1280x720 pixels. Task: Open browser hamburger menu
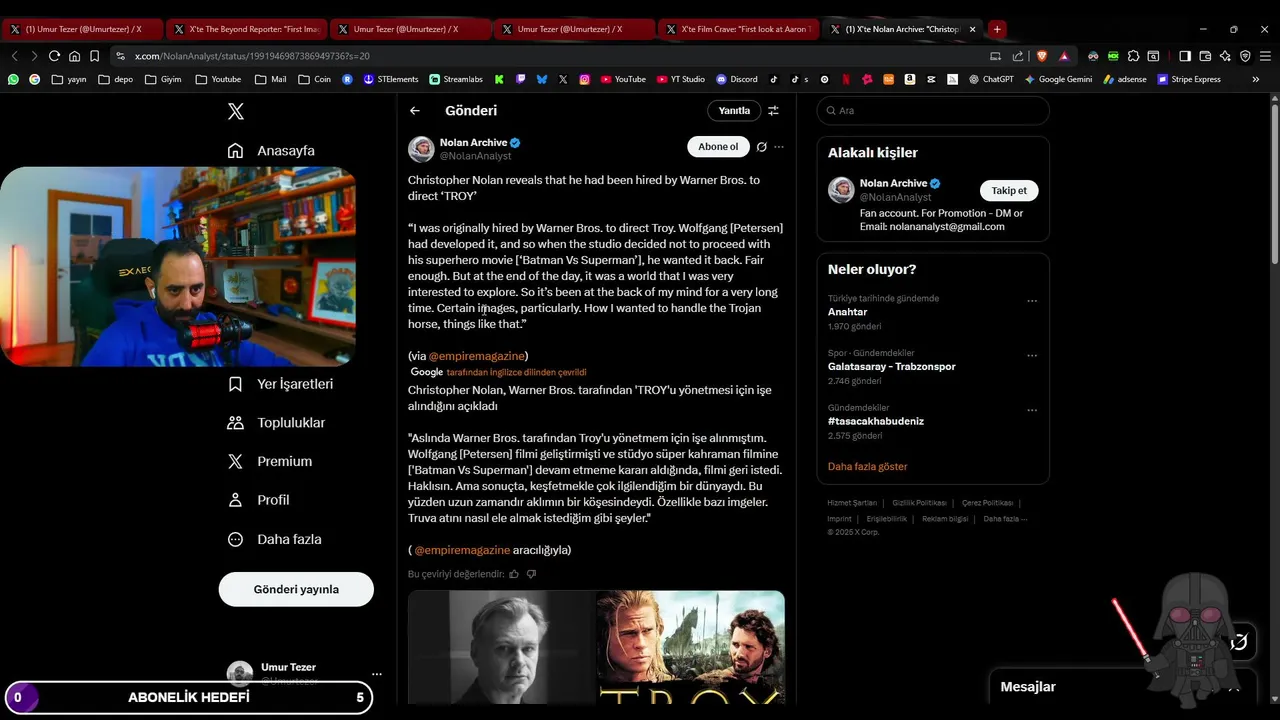1265,56
